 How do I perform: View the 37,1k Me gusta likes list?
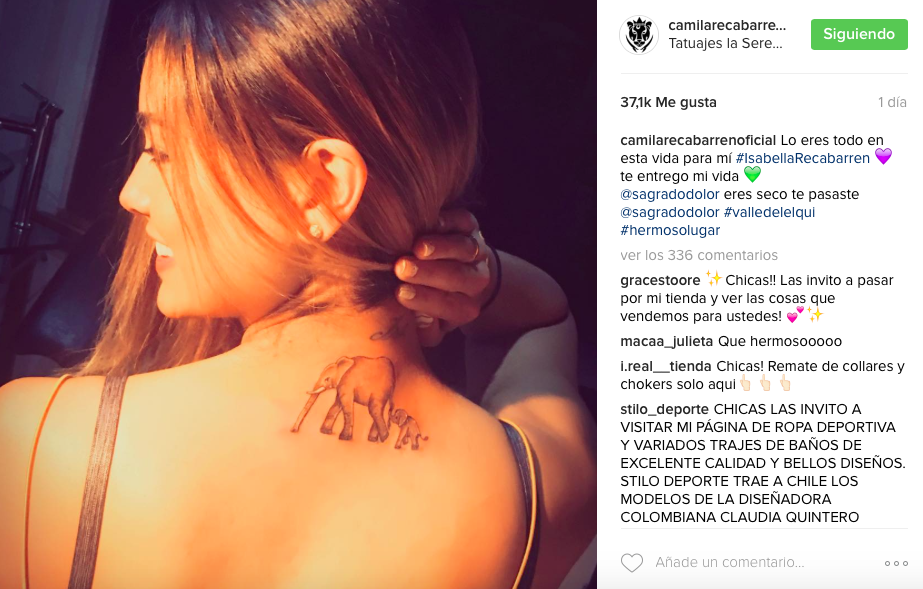click(x=668, y=102)
